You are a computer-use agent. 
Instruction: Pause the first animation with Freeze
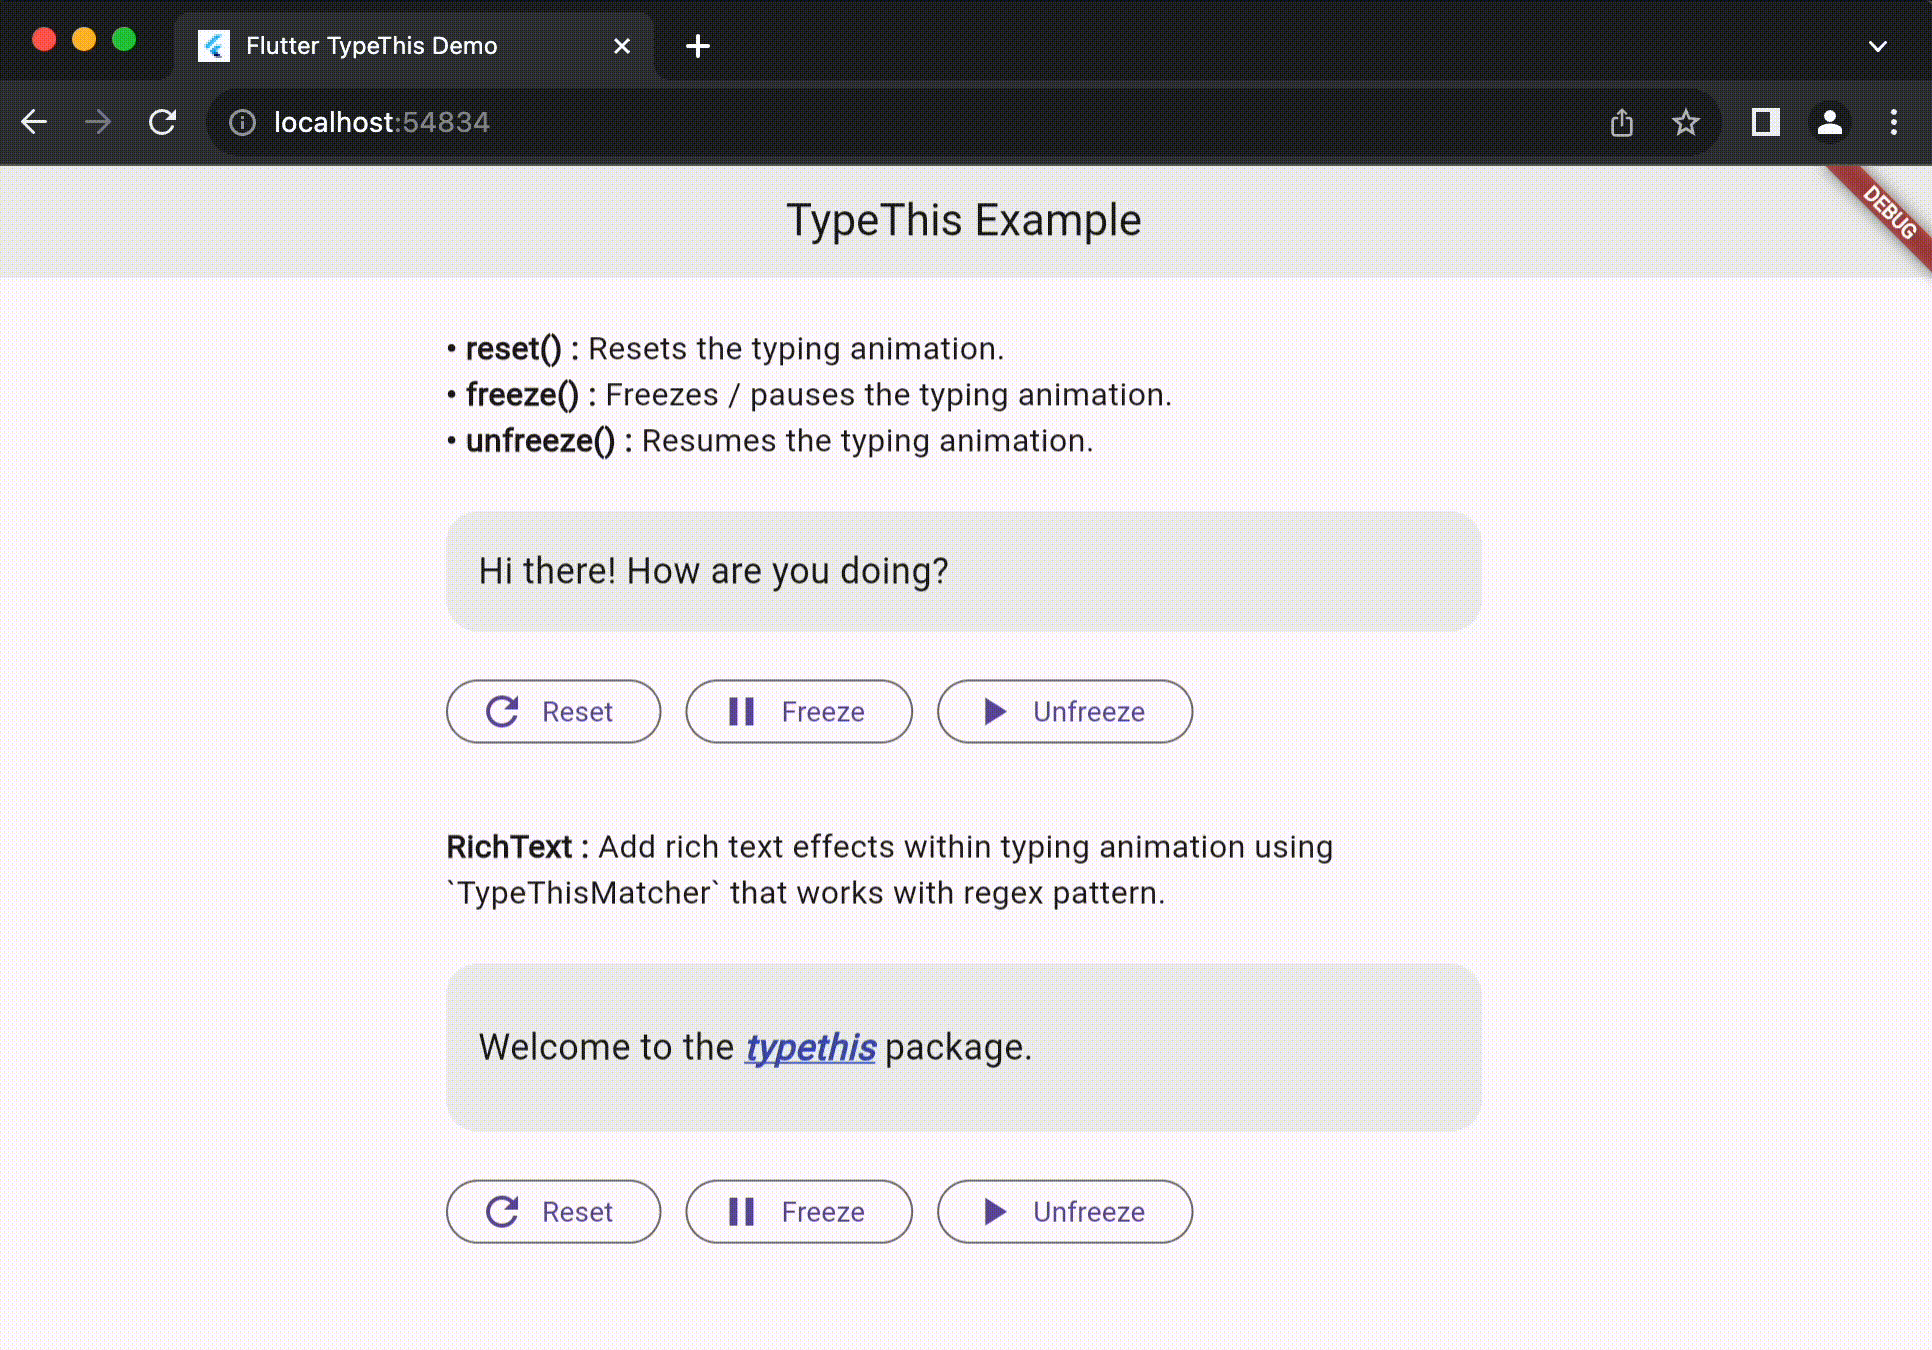798,711
